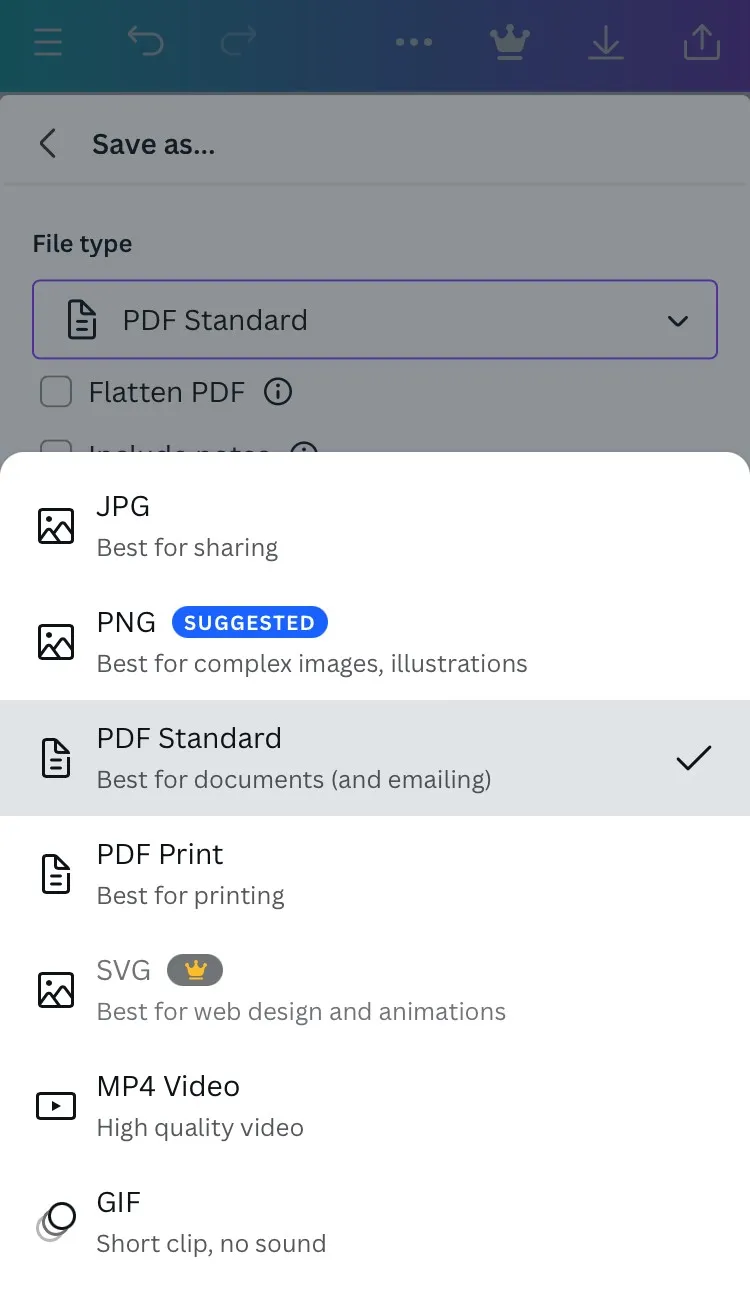
Task: Undo the last action
Action: coord(146,42)
